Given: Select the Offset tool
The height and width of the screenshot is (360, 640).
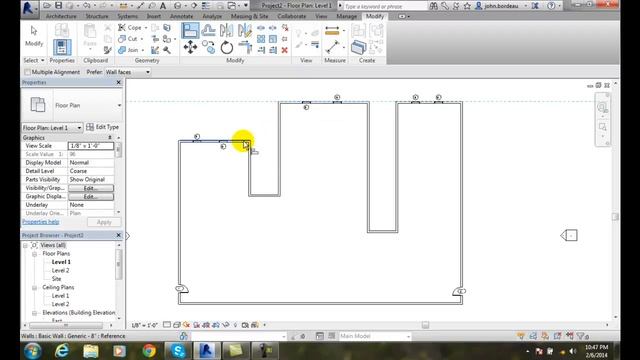Looking at the screenshot, I should point(209,30).
